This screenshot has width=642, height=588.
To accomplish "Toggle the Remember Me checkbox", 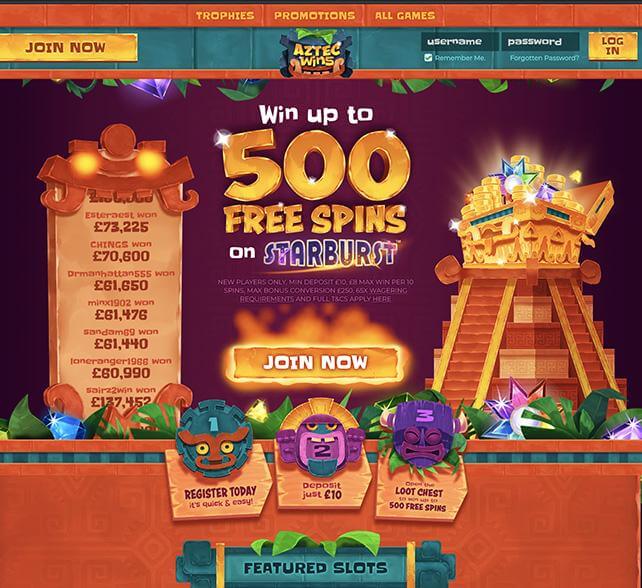I will click(x=428, y=58).
